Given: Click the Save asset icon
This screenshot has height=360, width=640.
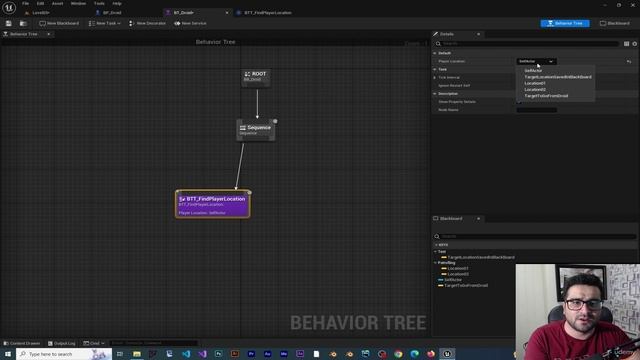Looking at the screenshot, I should [x=9, y=23].
